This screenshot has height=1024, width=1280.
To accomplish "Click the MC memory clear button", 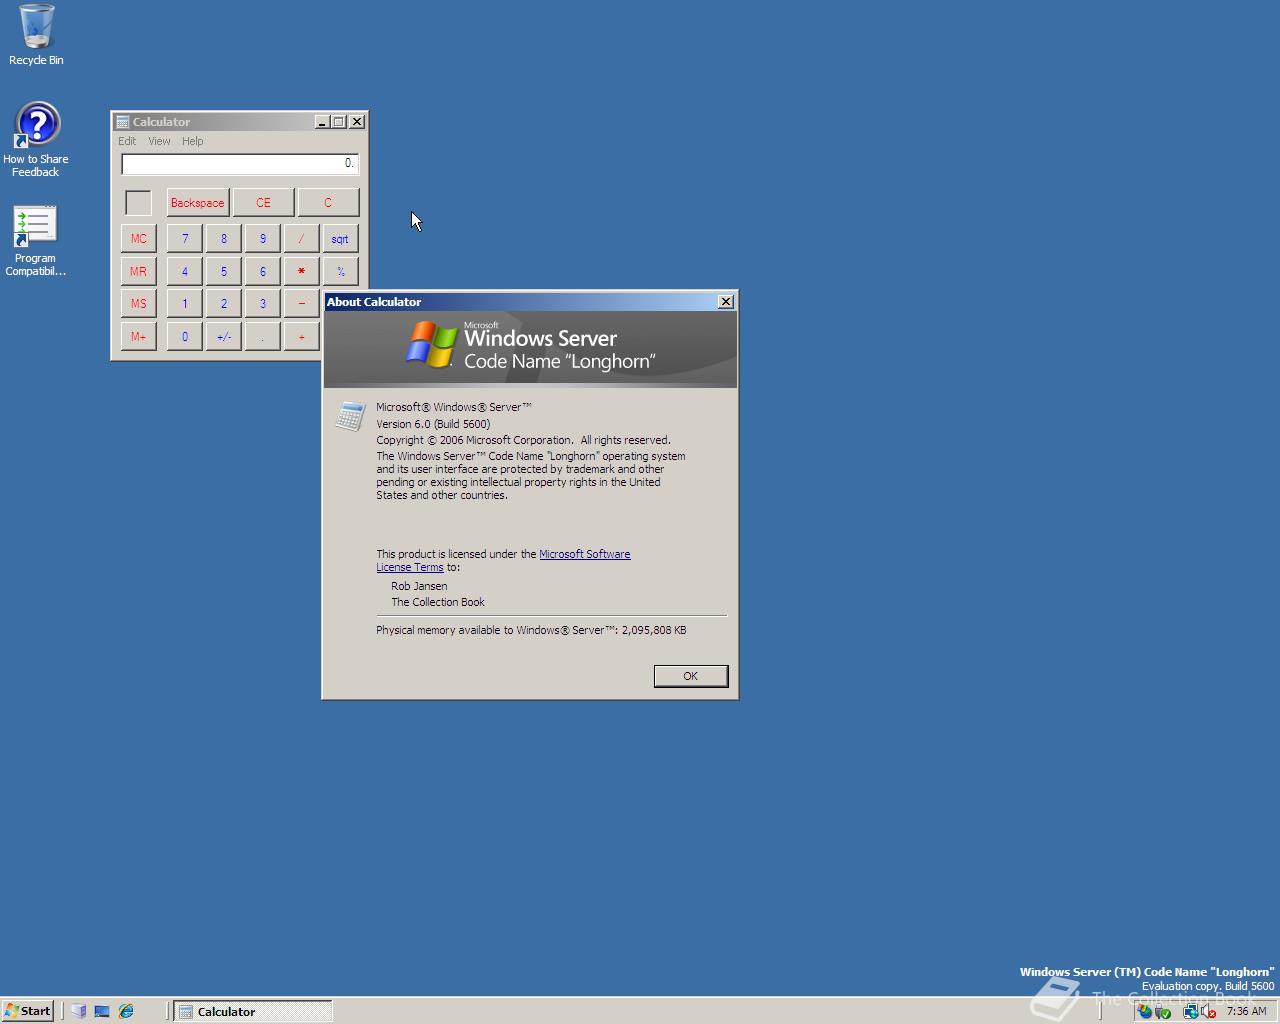I will [138, 239].
